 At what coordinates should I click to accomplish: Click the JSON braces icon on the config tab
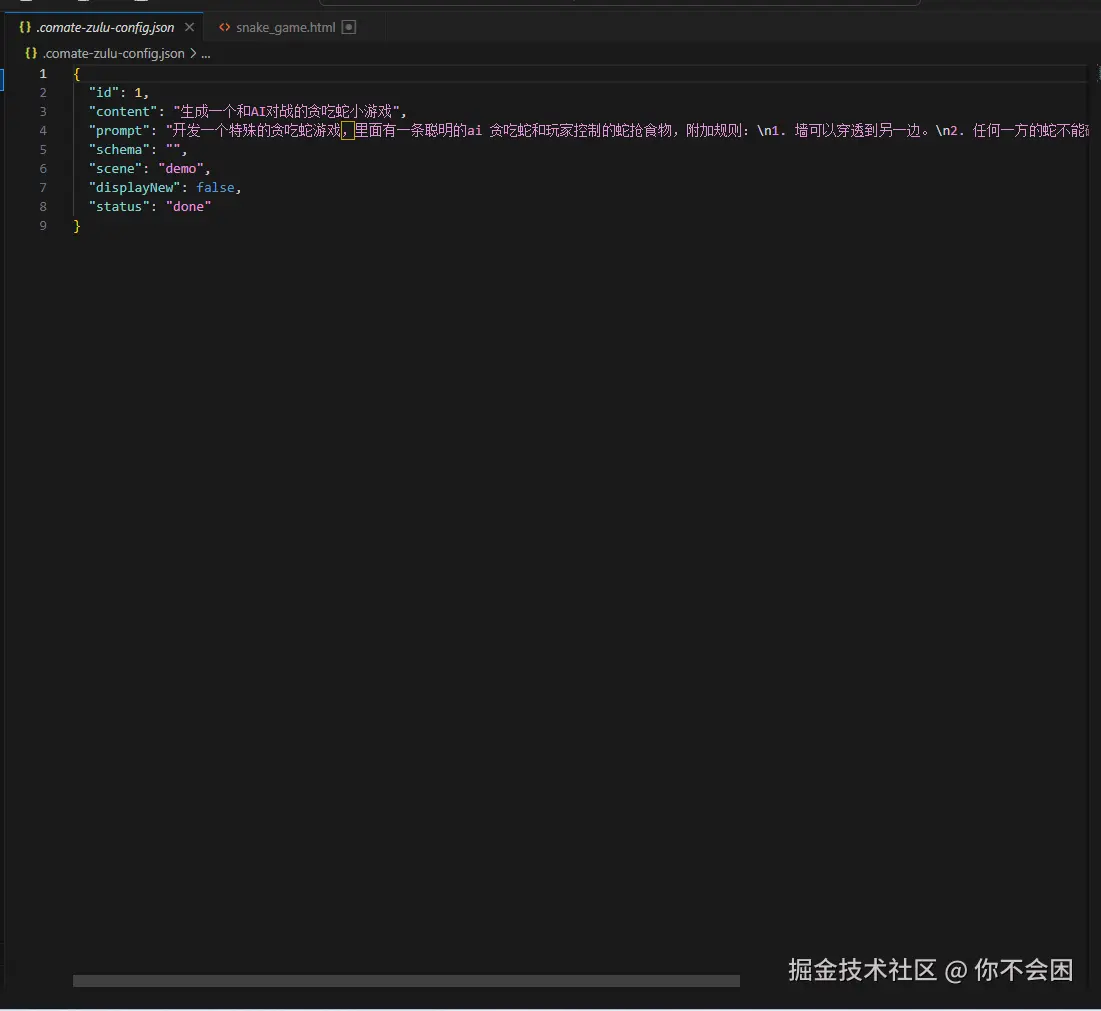click(x=25, y=27)
